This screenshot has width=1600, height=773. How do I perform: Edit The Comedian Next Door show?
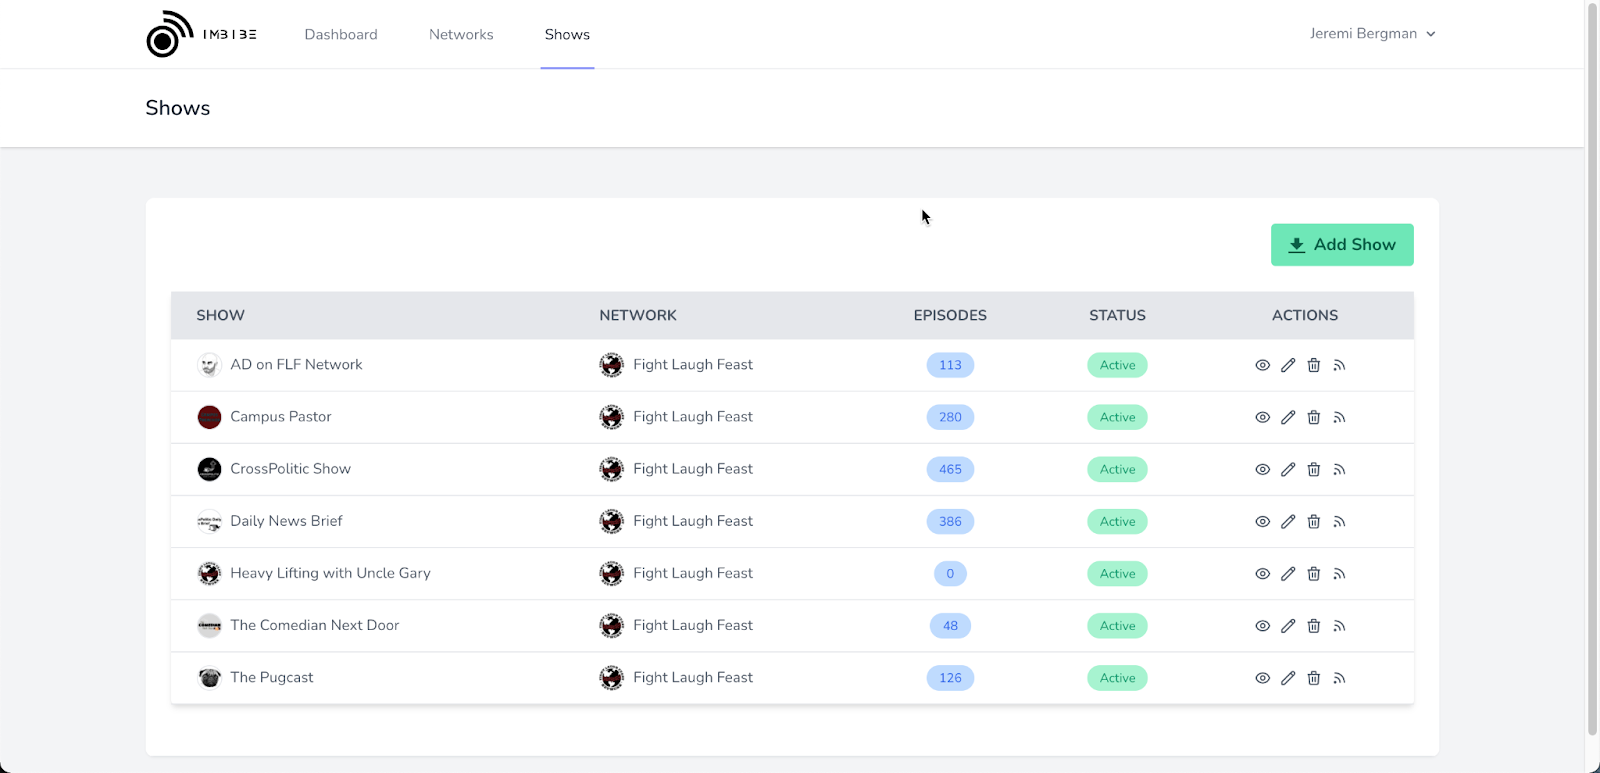(x=1288, y=626)
